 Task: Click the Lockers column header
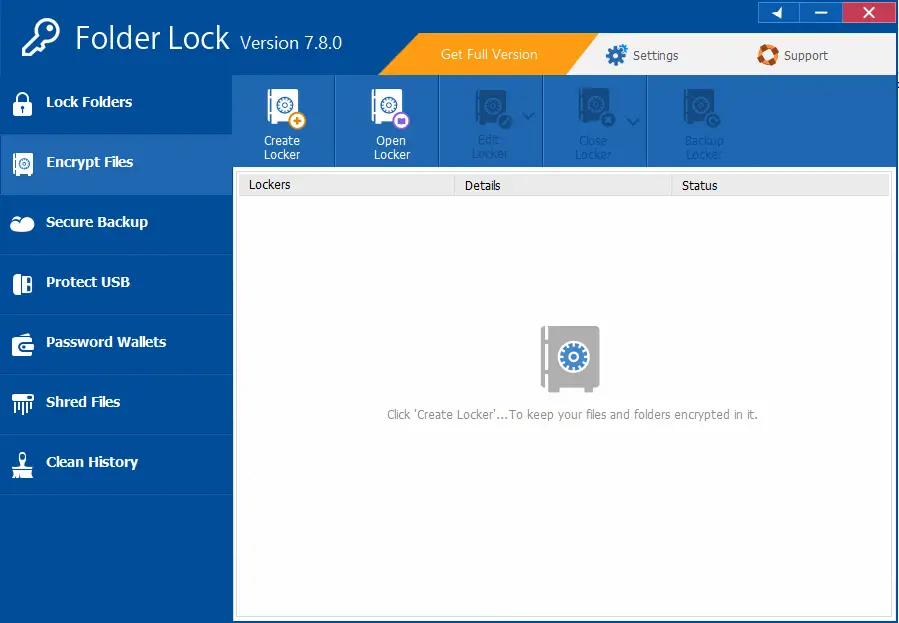tap(346, 185)
